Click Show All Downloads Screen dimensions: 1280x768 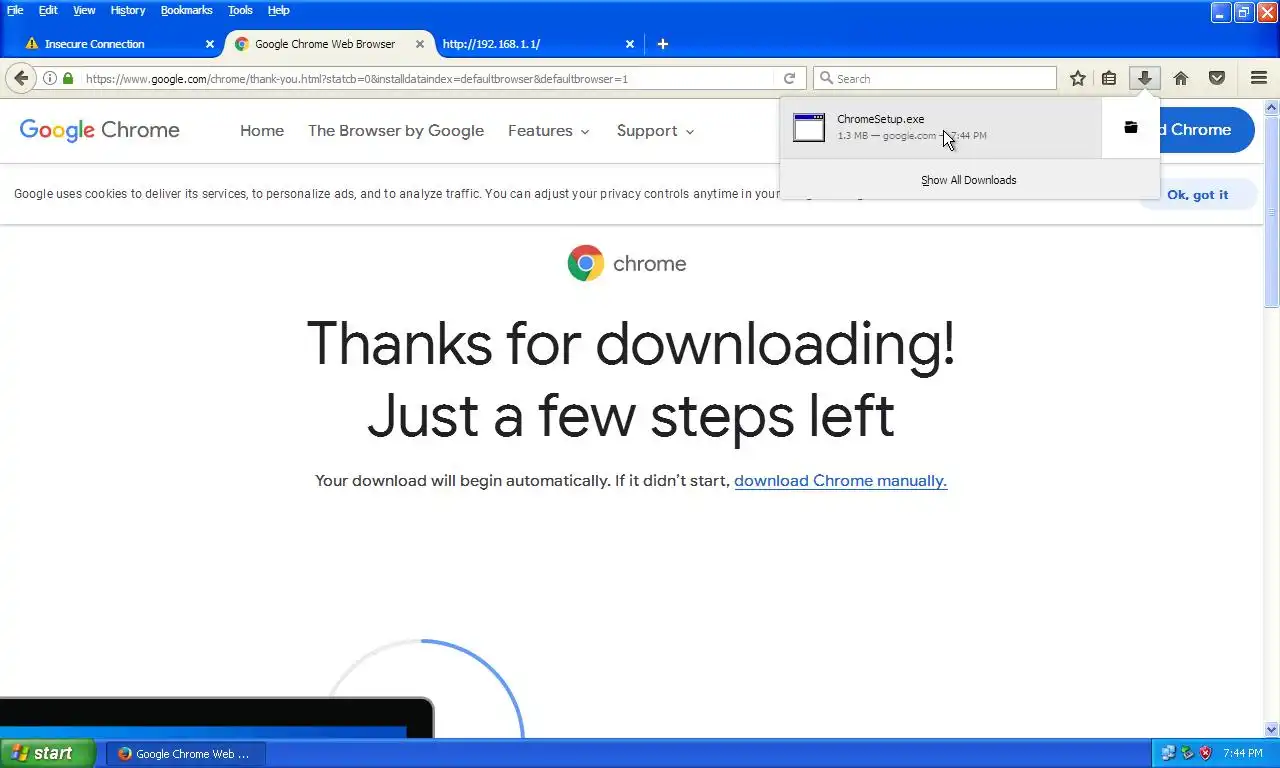pyautogui.click(x=969, y=180)
